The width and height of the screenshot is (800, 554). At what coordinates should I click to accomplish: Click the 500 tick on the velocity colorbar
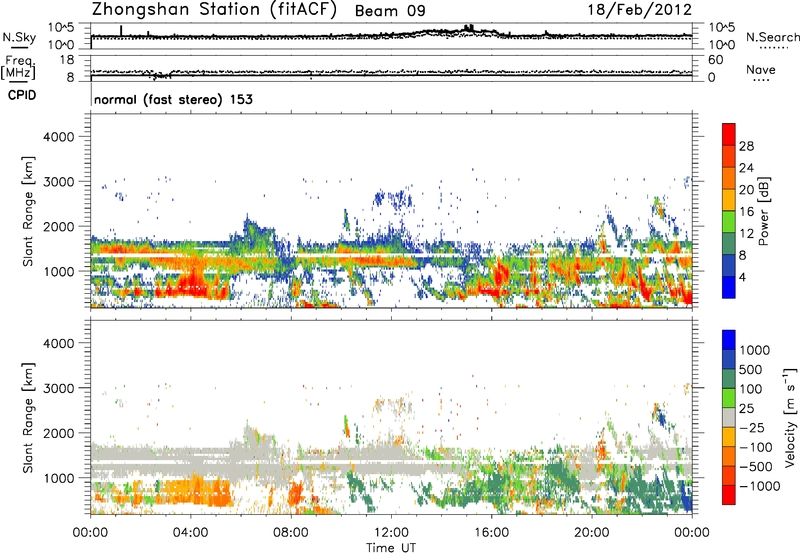point(751,369)
